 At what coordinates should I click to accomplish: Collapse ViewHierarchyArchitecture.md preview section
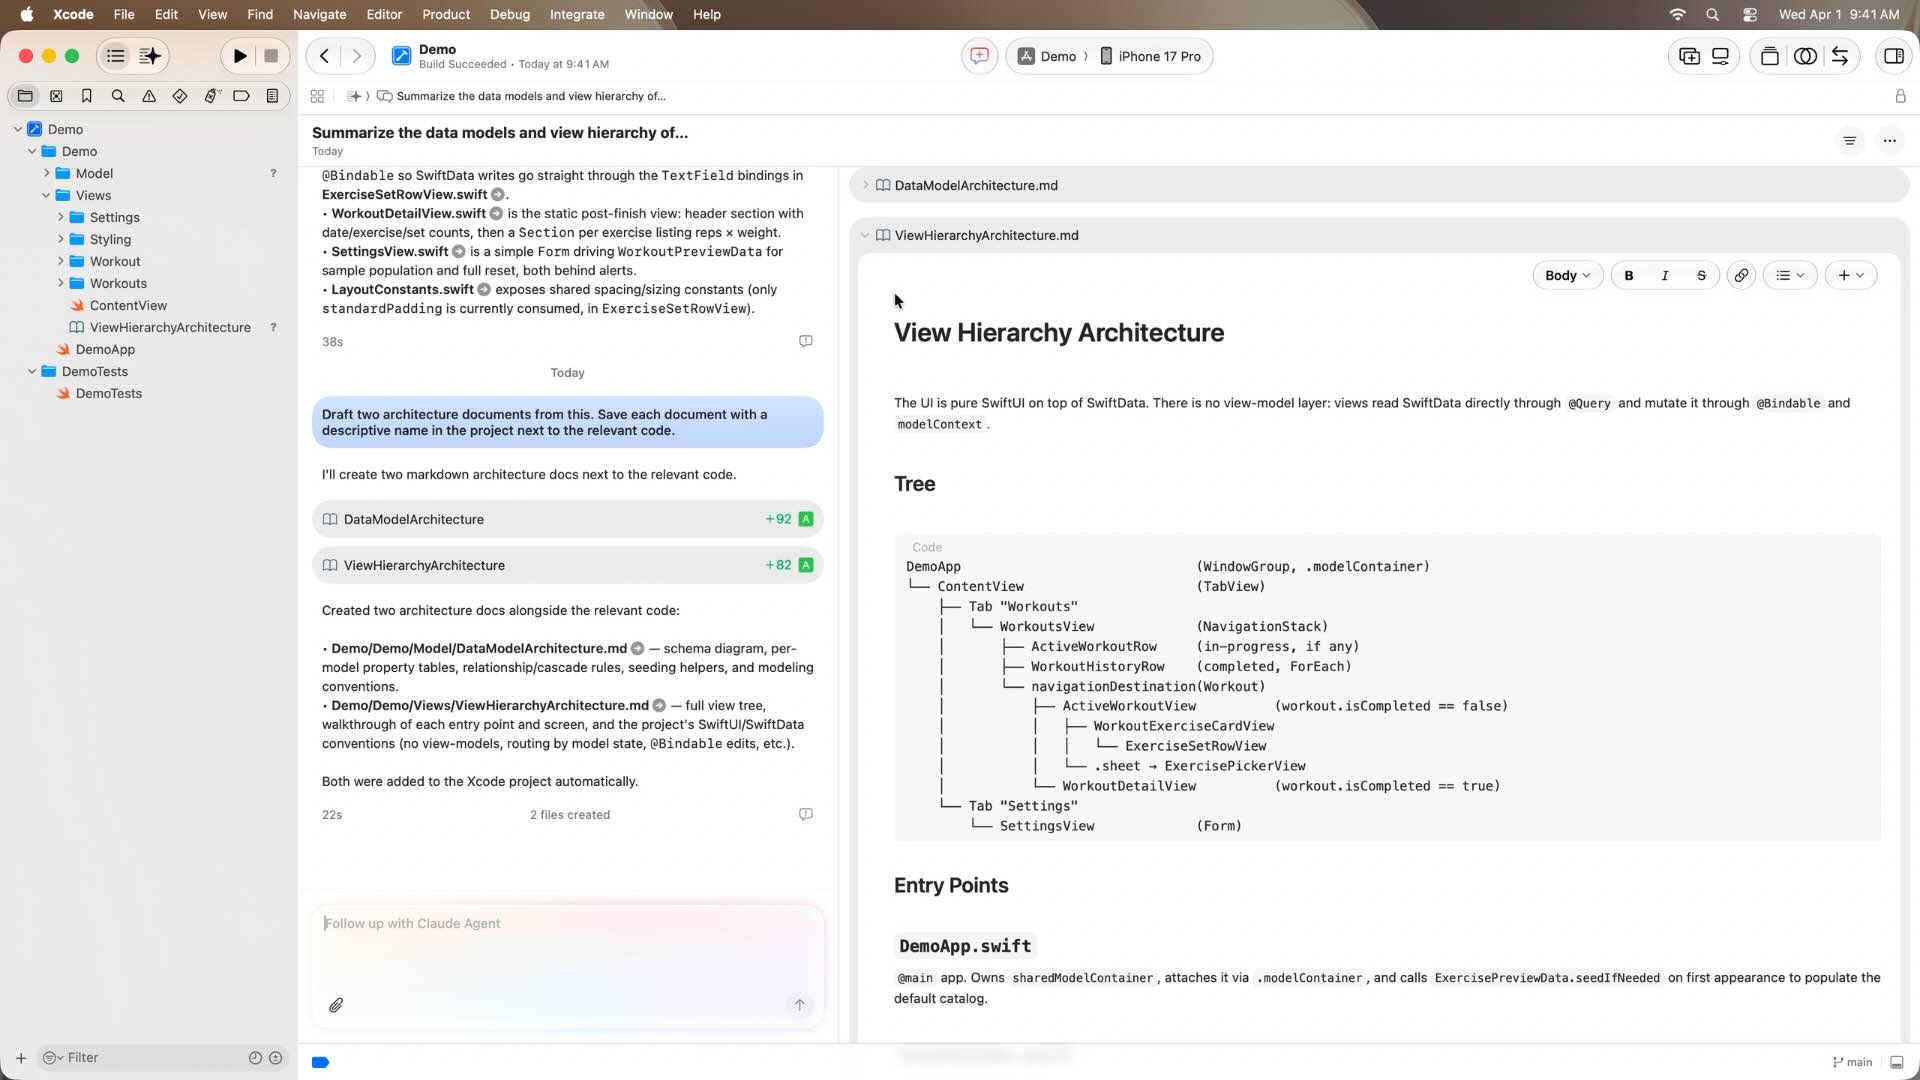[865, 235]
